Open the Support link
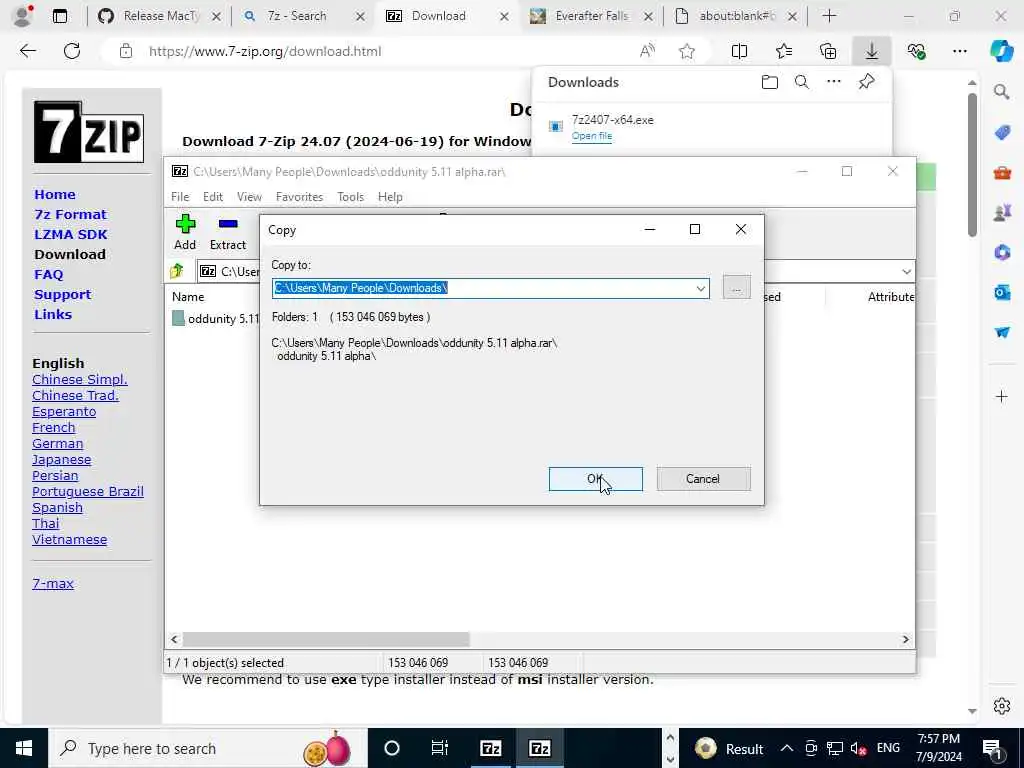1024x768 pixels. click(x=63, y=295)
